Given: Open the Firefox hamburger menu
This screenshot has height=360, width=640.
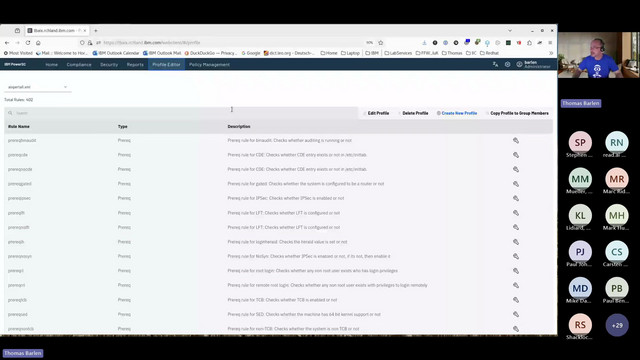Looking at the screenshot, I should click(x=550, y=42).
